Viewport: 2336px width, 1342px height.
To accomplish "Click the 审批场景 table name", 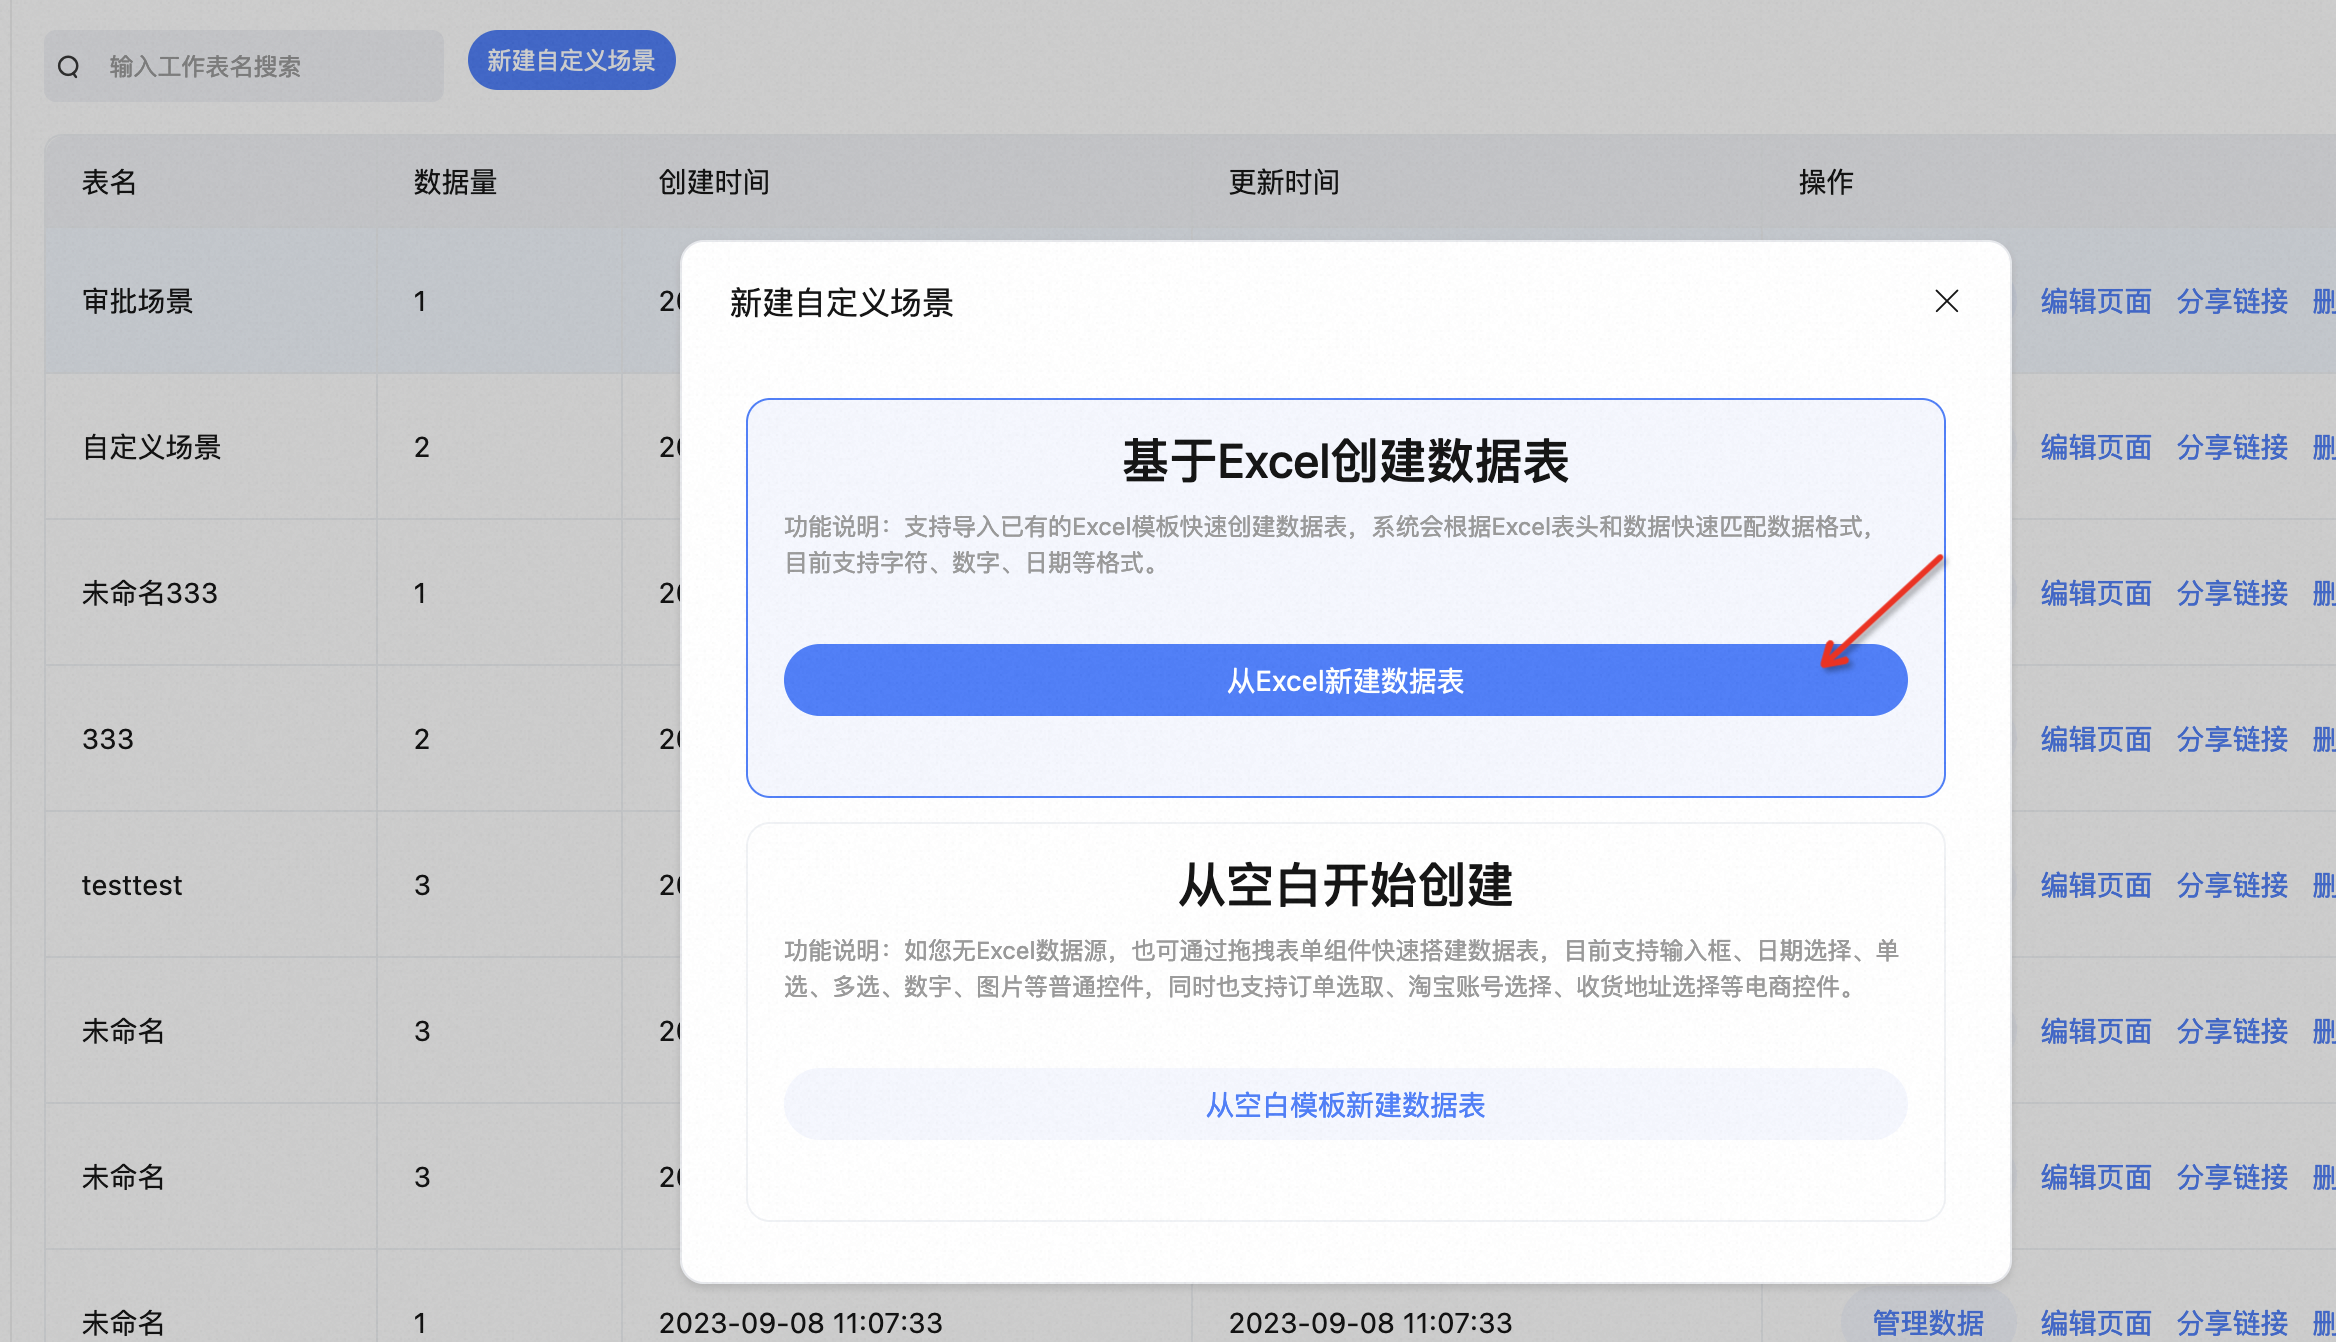I will tap(138, 301).
